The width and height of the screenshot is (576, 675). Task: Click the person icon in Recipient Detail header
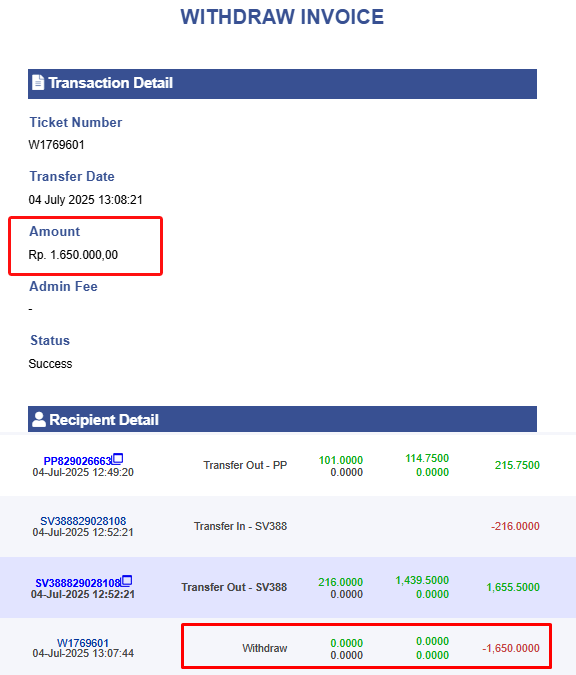pos(39,419)
